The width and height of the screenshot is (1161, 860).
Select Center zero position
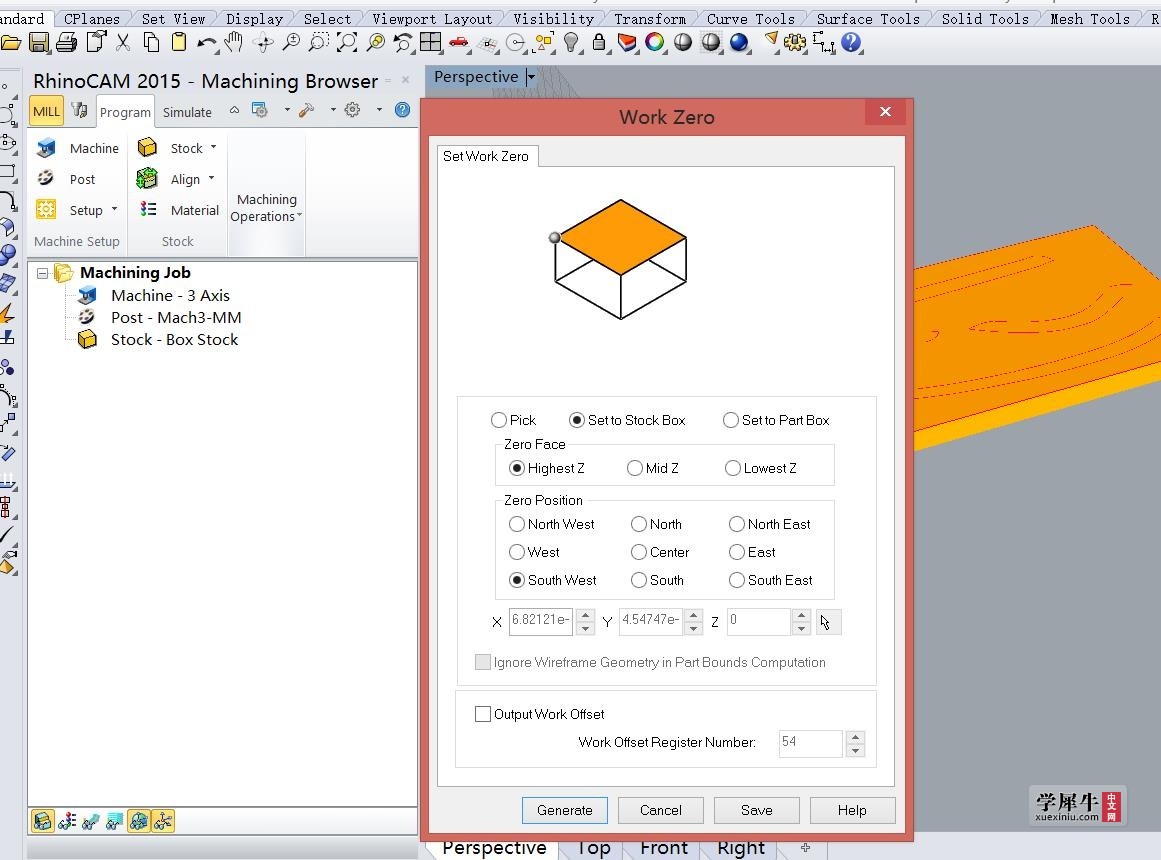pos(639,552)
